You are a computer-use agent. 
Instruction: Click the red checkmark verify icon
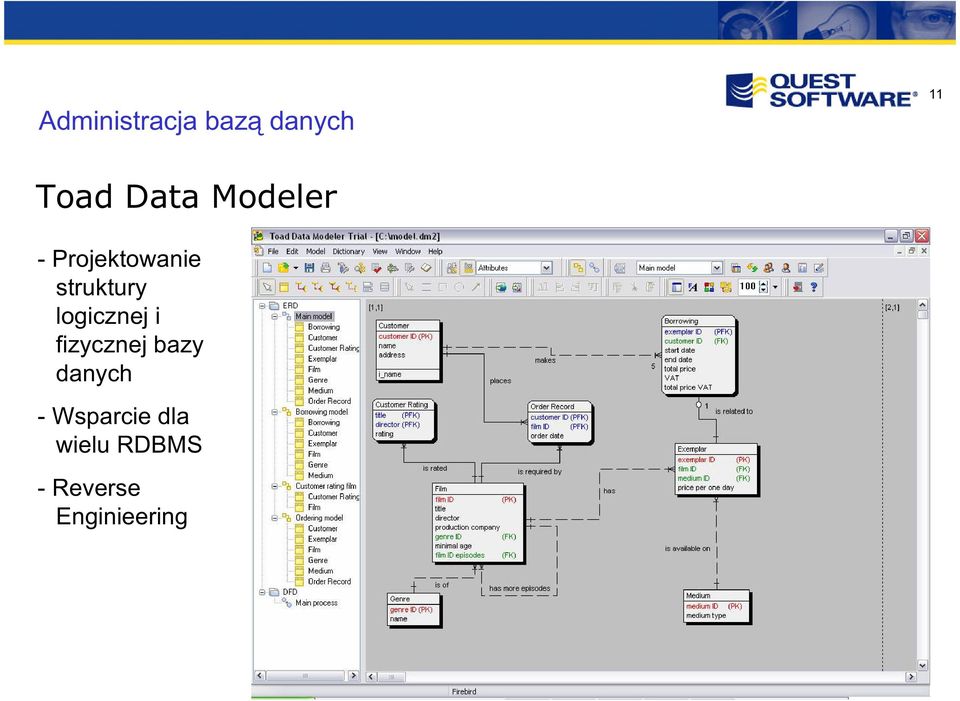tap(377, 268)
